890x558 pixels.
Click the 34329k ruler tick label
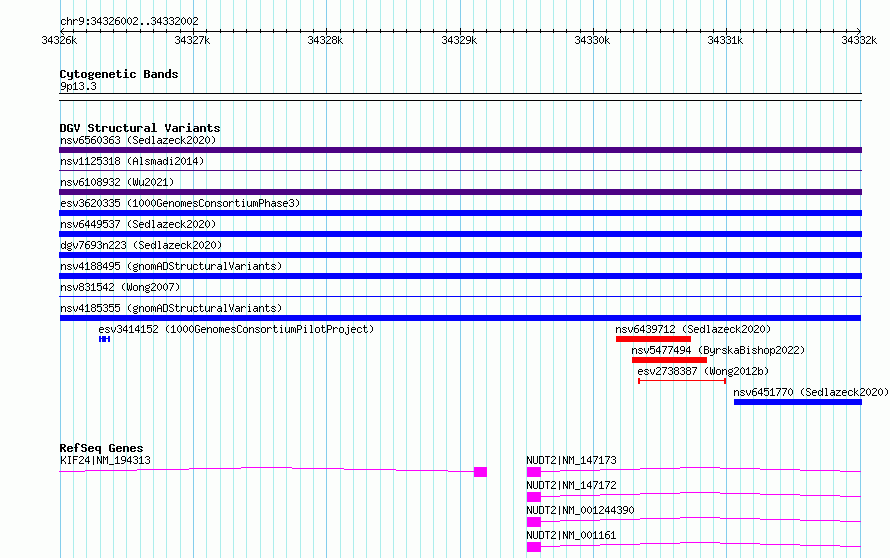coord(459,40)
